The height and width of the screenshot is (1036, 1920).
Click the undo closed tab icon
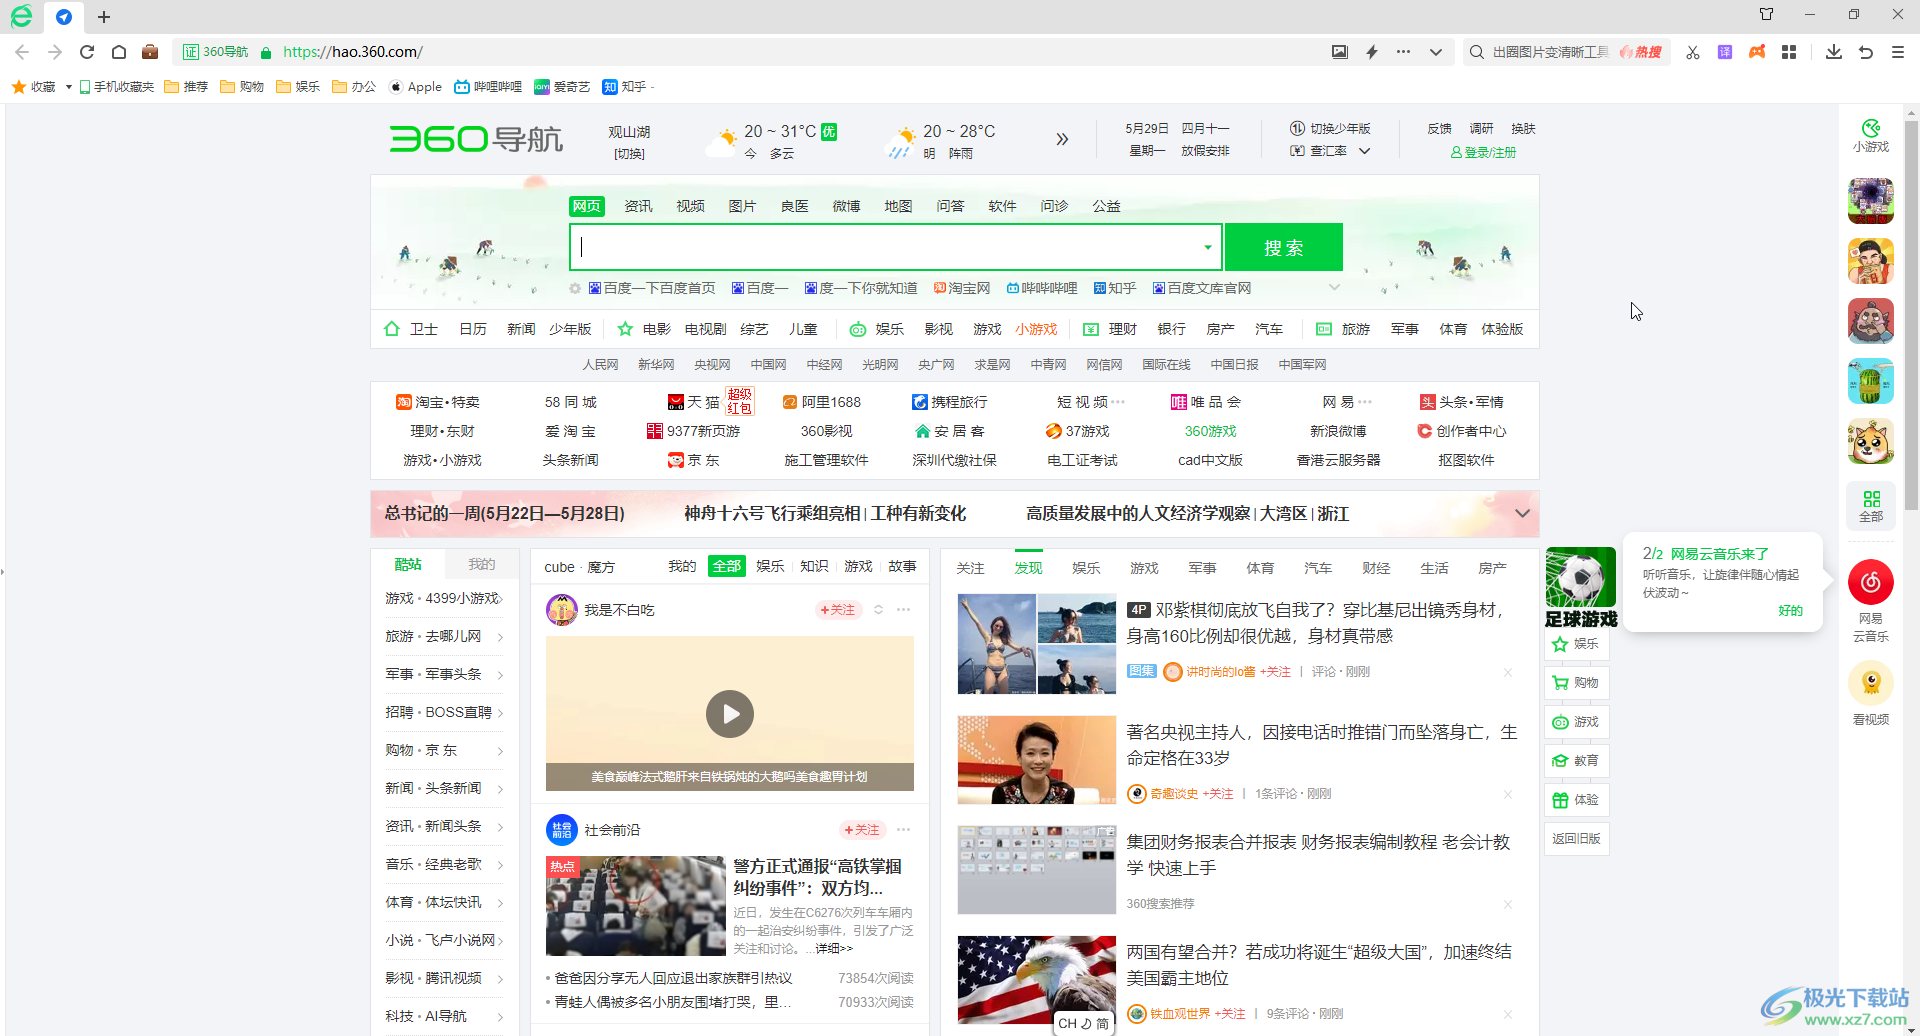(x=1865, y=52)
